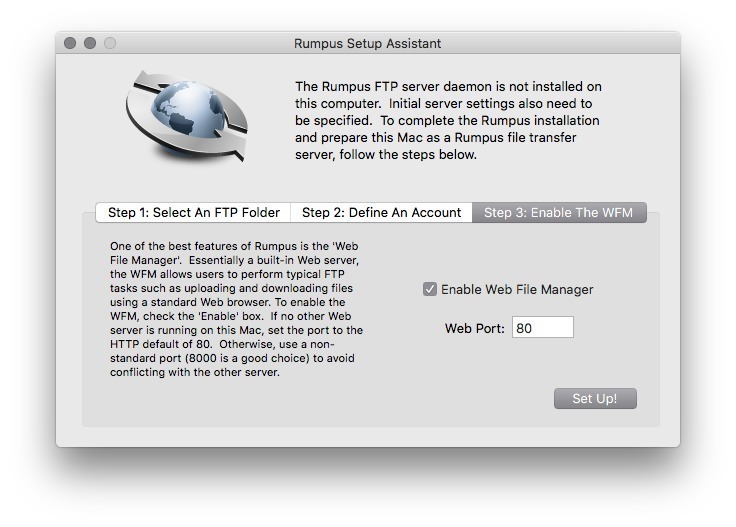Viewport: 736px width, 527px height.
Task: Click the 'Web Port:' label
Action: 475,328
